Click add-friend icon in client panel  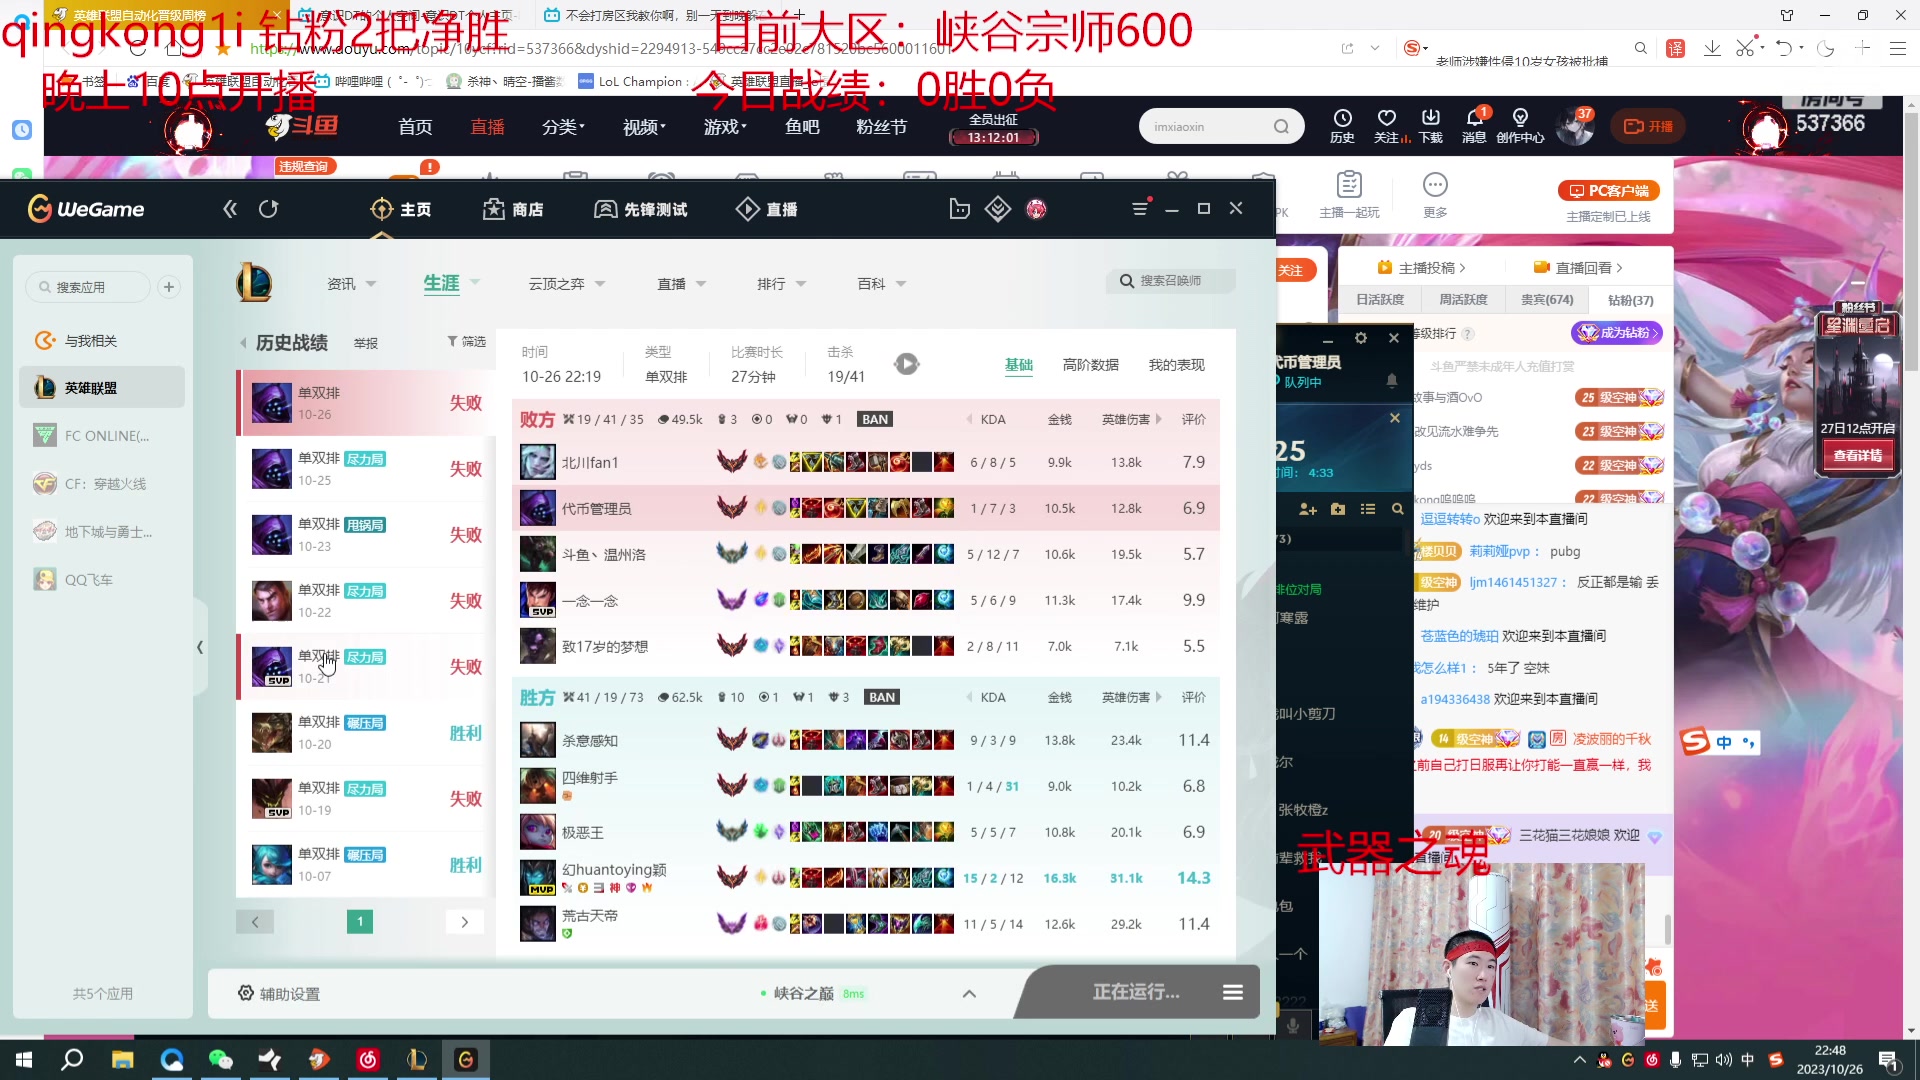1308,509
